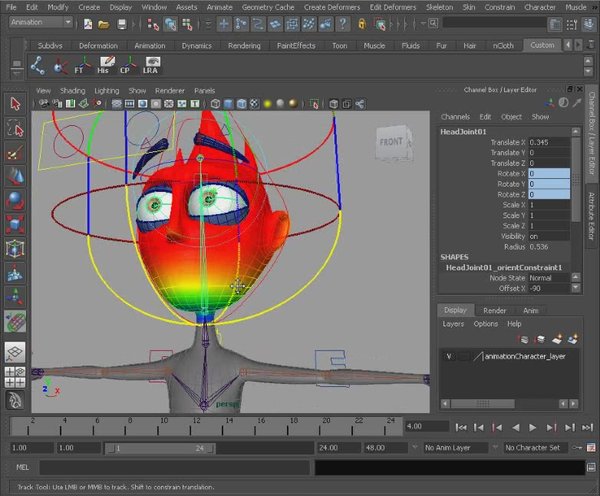The image size is (600, 496).
Task: Activate the Lasso select tool
Action: [15, 128]
